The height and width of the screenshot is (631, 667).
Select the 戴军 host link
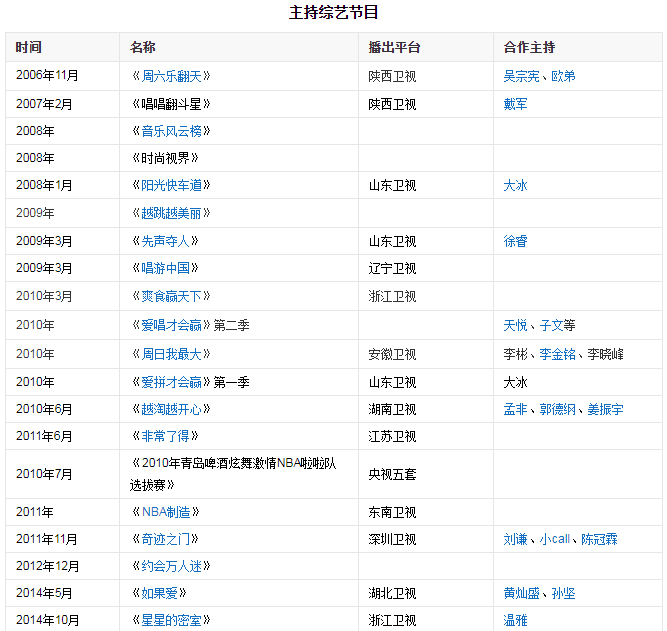[x=515, y=104]
